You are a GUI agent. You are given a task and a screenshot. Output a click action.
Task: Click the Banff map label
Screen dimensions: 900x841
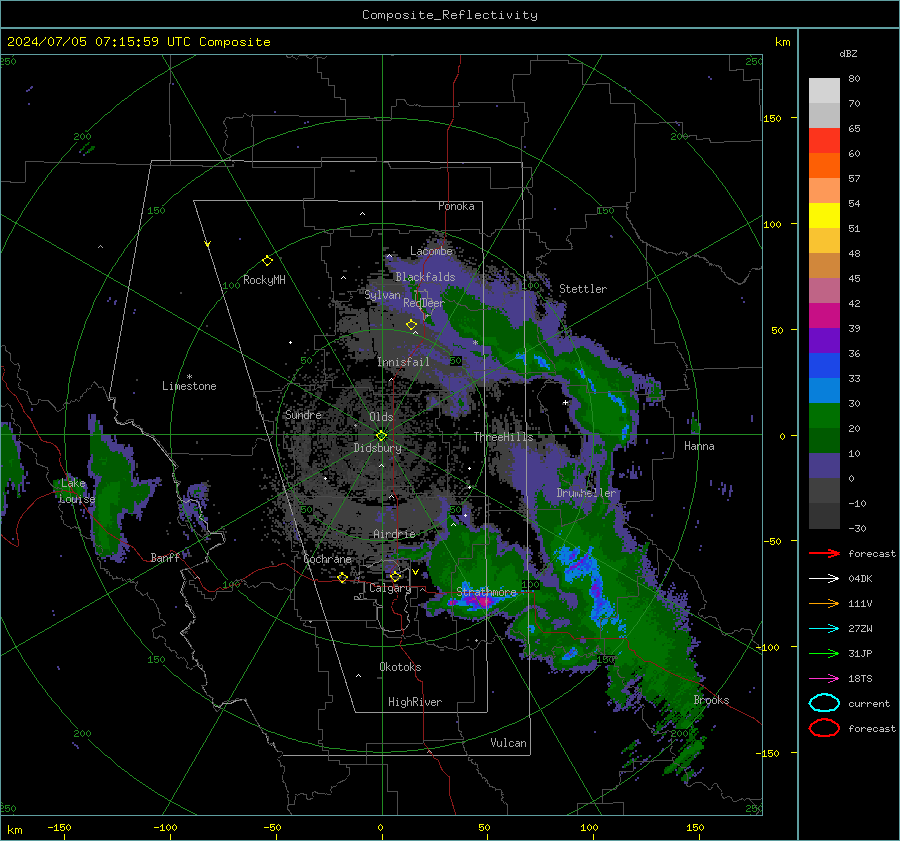[165, 557]
